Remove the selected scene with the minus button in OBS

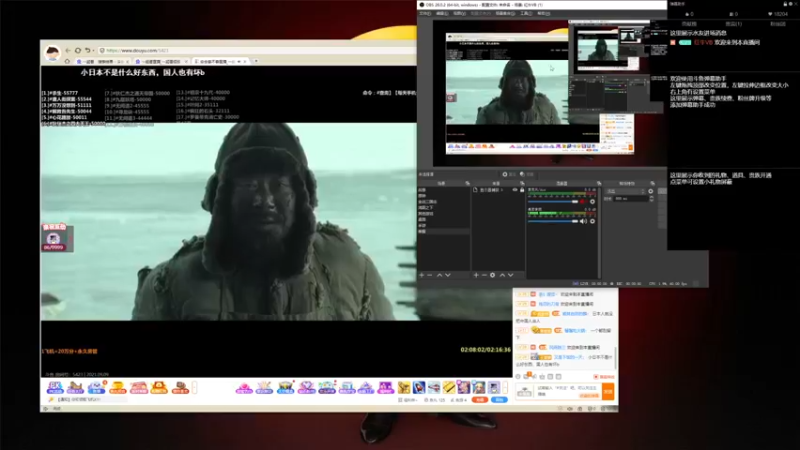coord(430,275)
